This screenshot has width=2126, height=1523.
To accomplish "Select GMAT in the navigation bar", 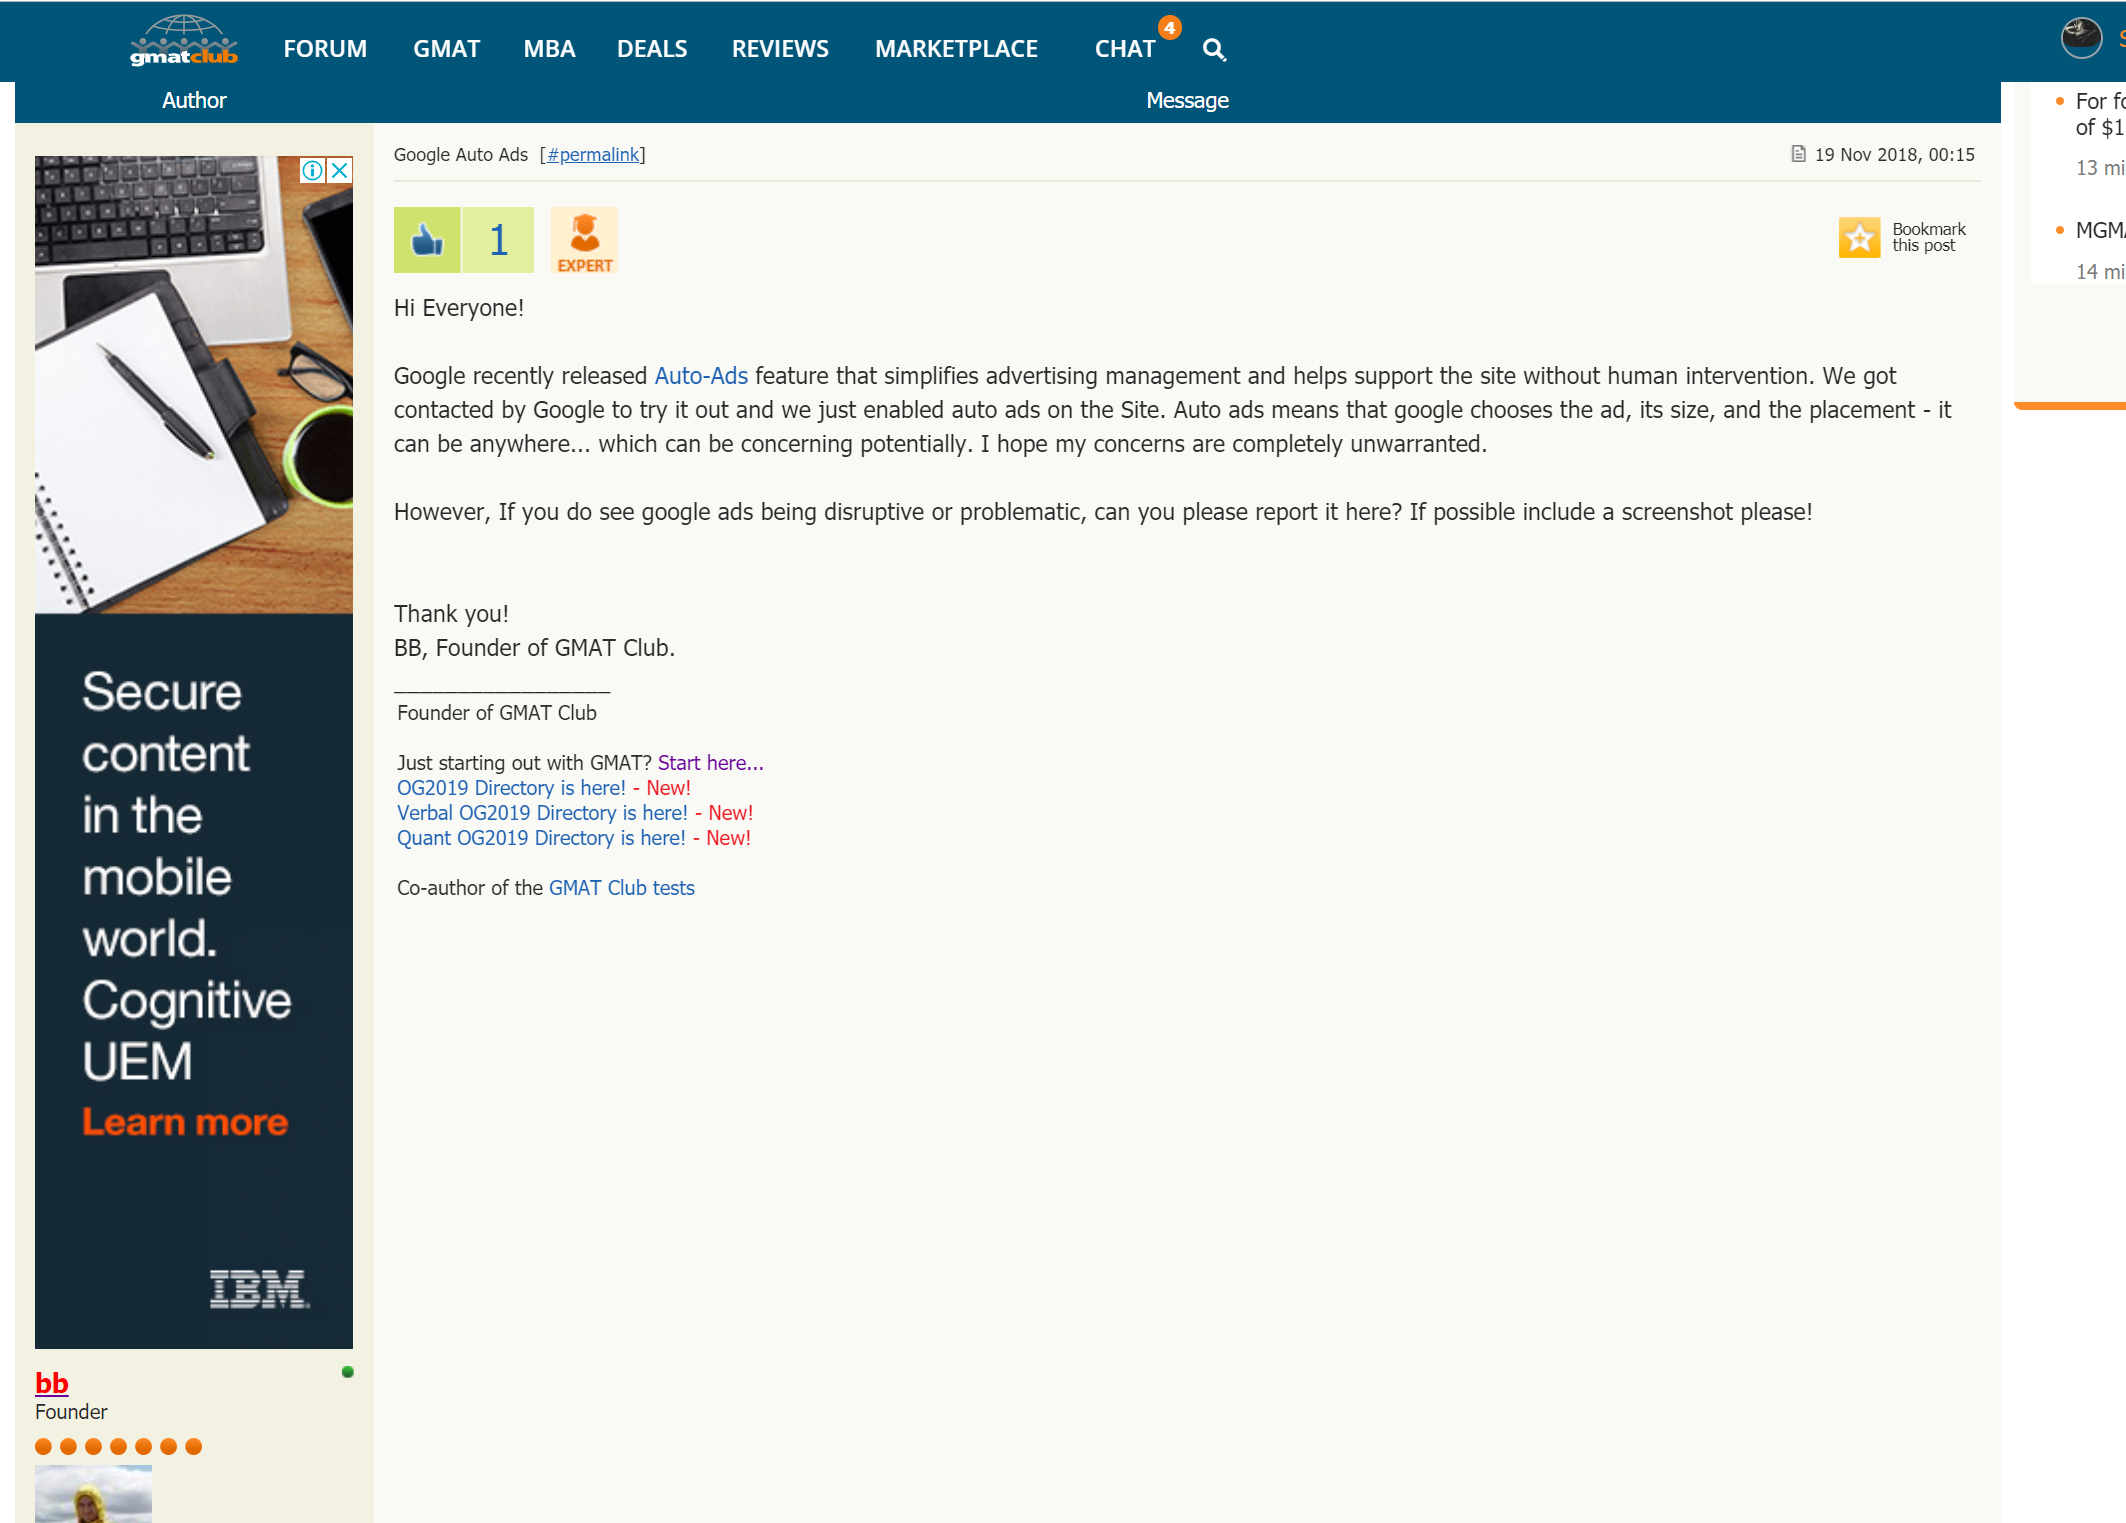I will click(446, 48).
